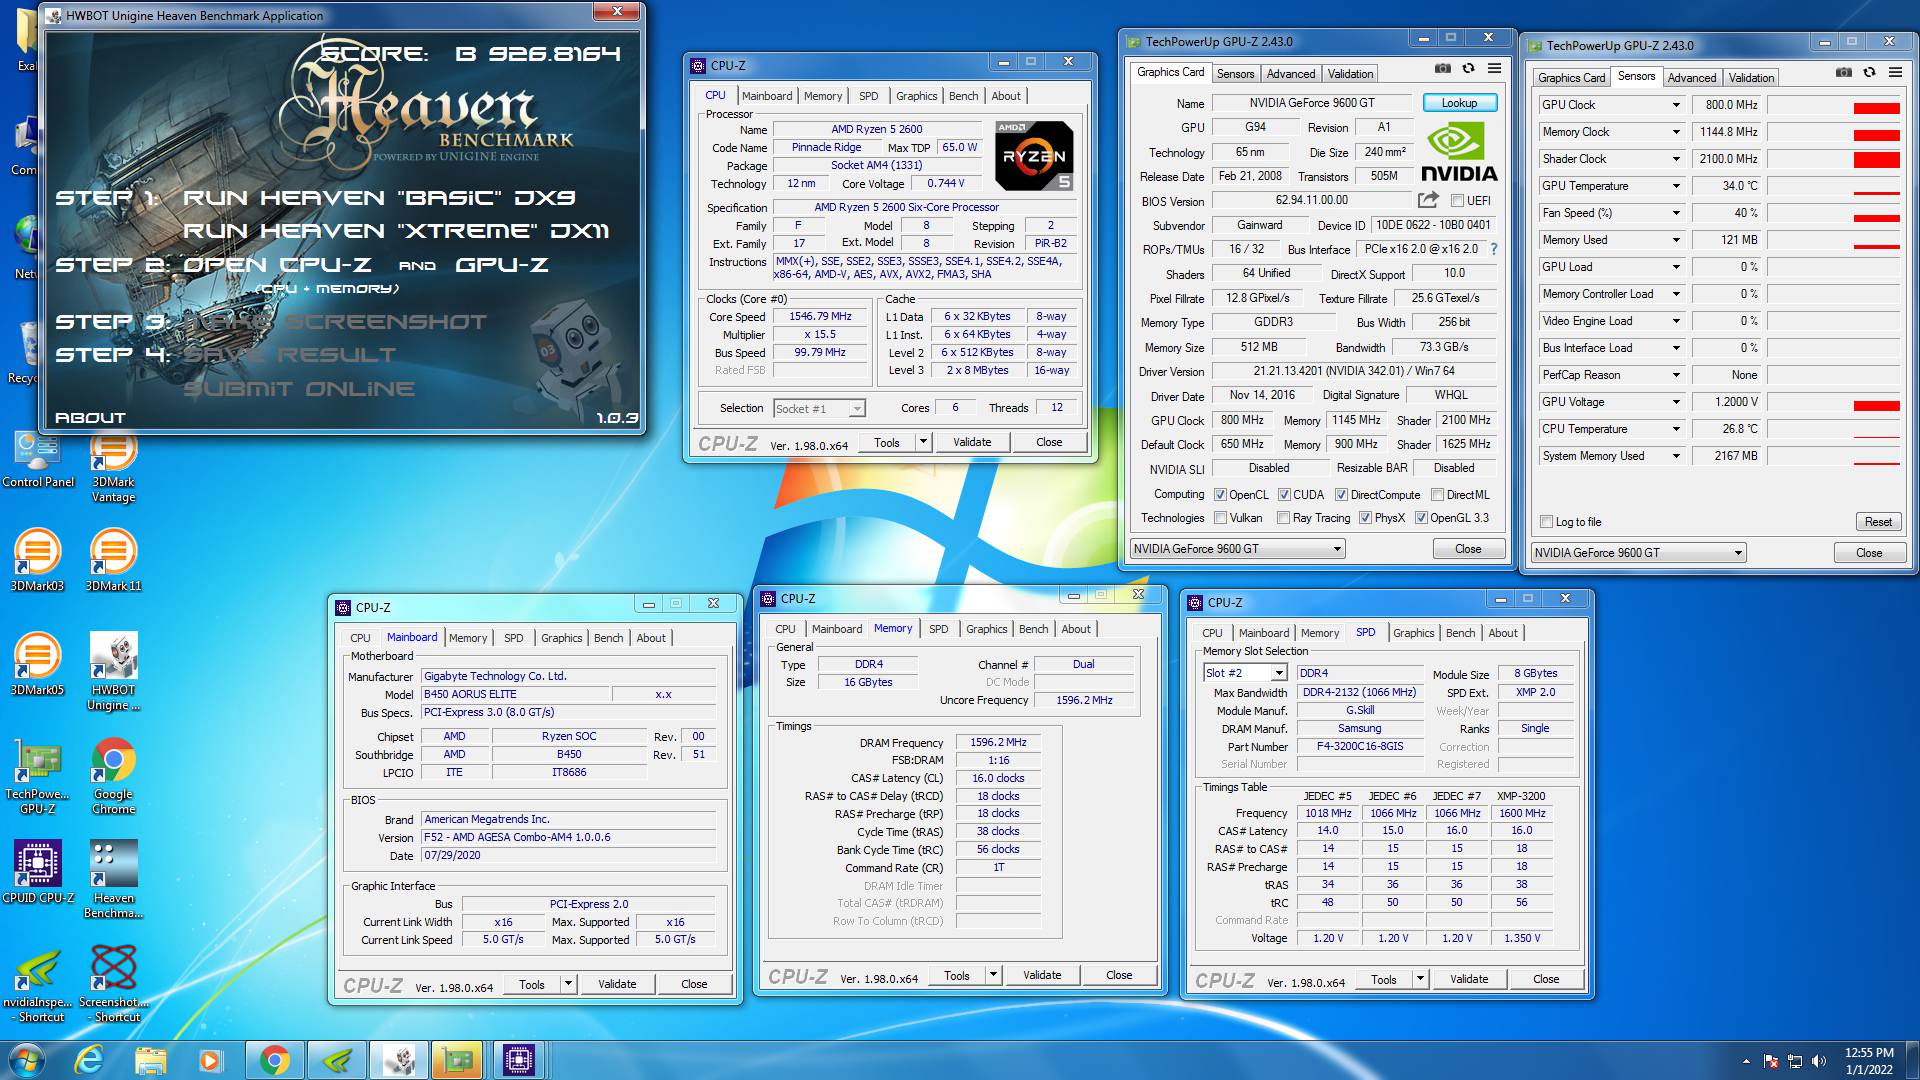Toggle the DirectCompute checkbox
The image size is (1920, 1080).
(1341, 495)
